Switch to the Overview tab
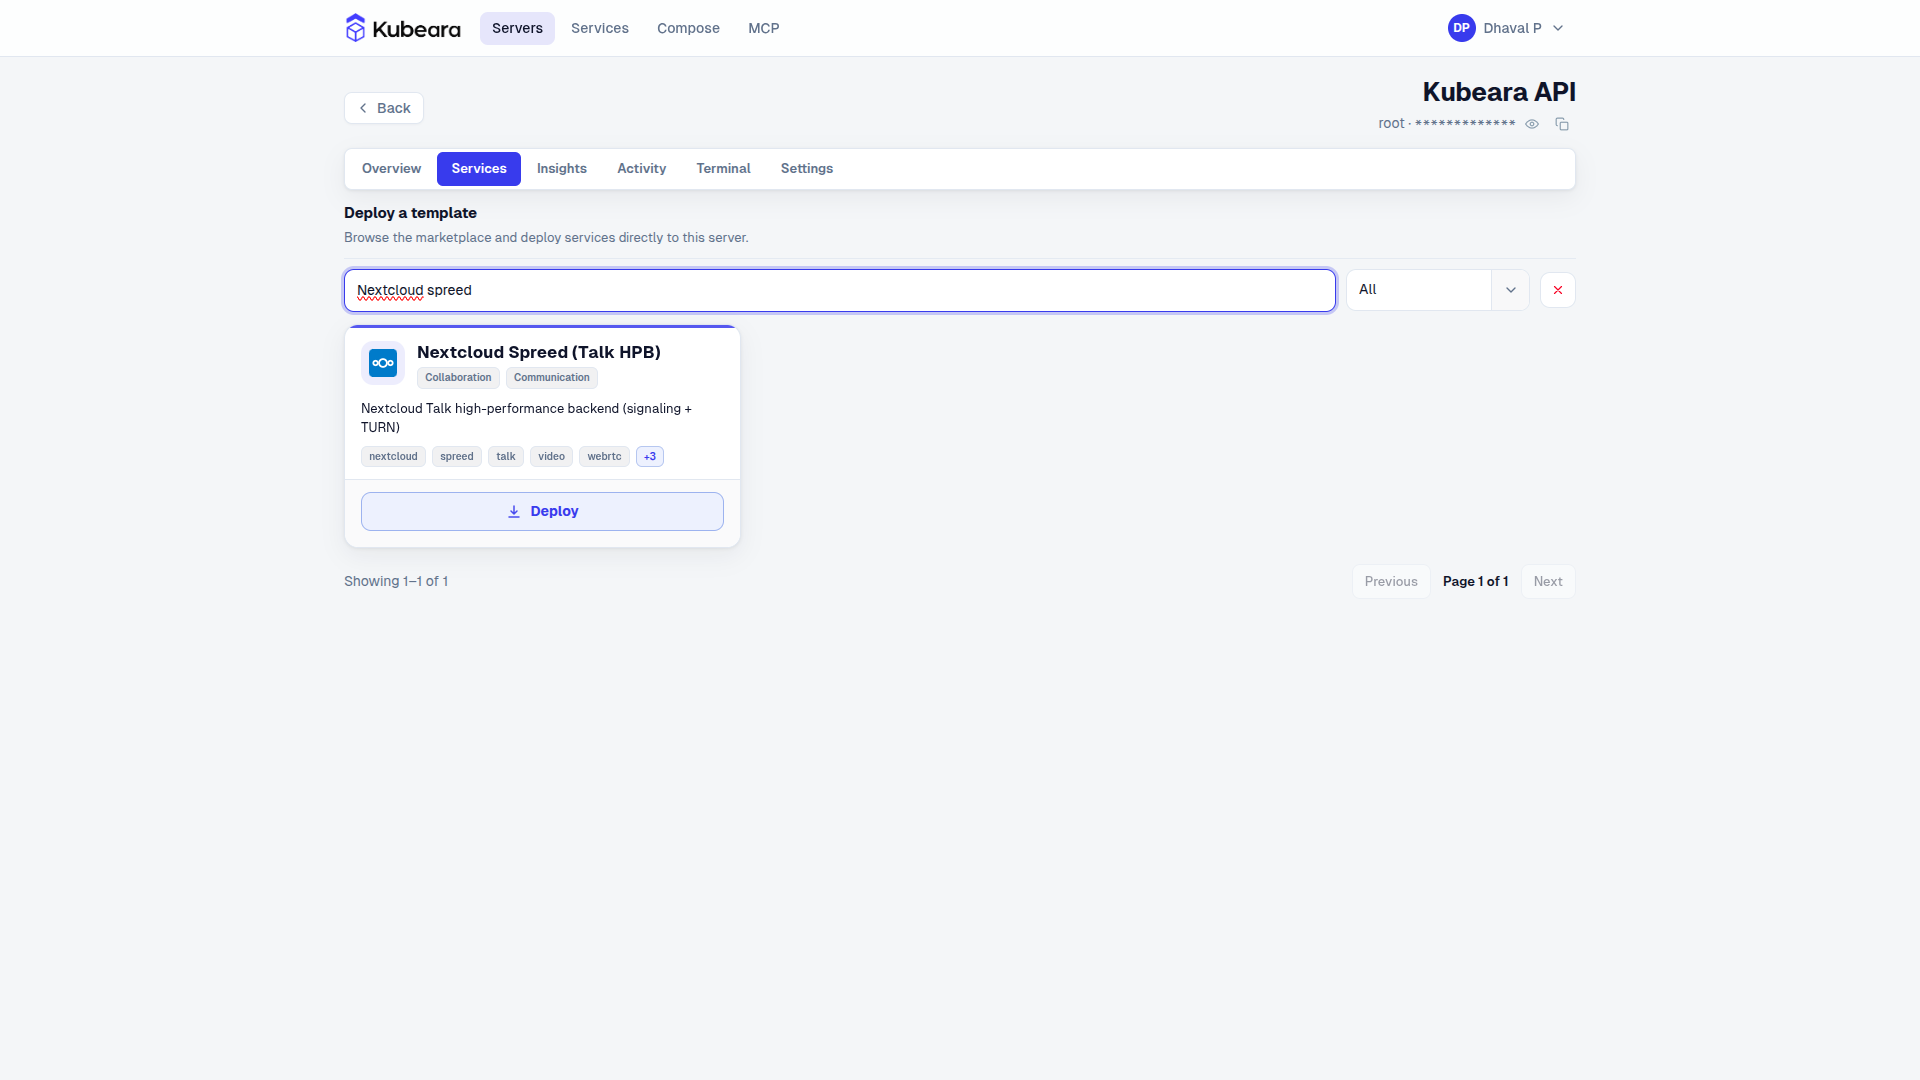1920x1080 pixels. (x=391, y=169)
